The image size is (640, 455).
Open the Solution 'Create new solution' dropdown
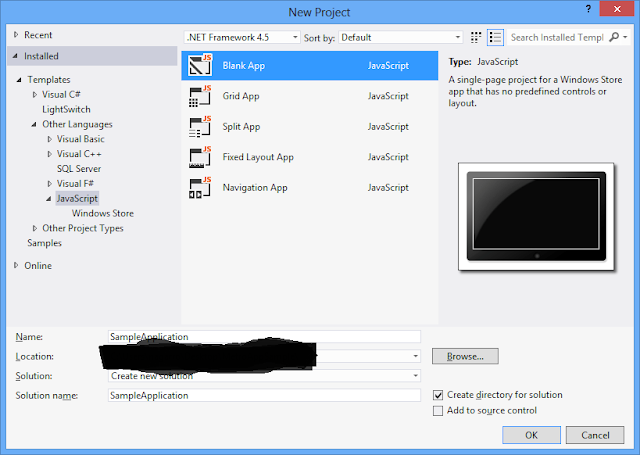coord(264,376)
